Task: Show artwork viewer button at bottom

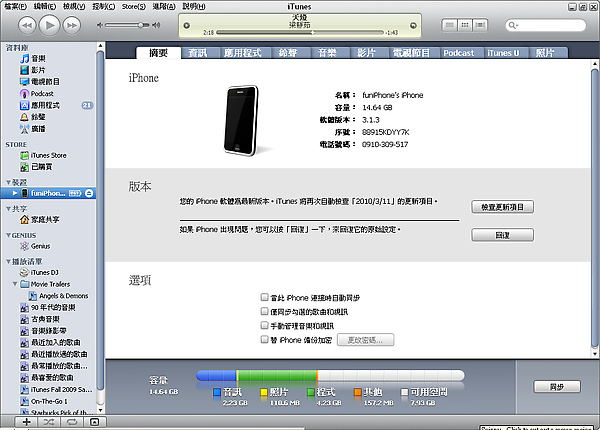Action: coord(95,422)
